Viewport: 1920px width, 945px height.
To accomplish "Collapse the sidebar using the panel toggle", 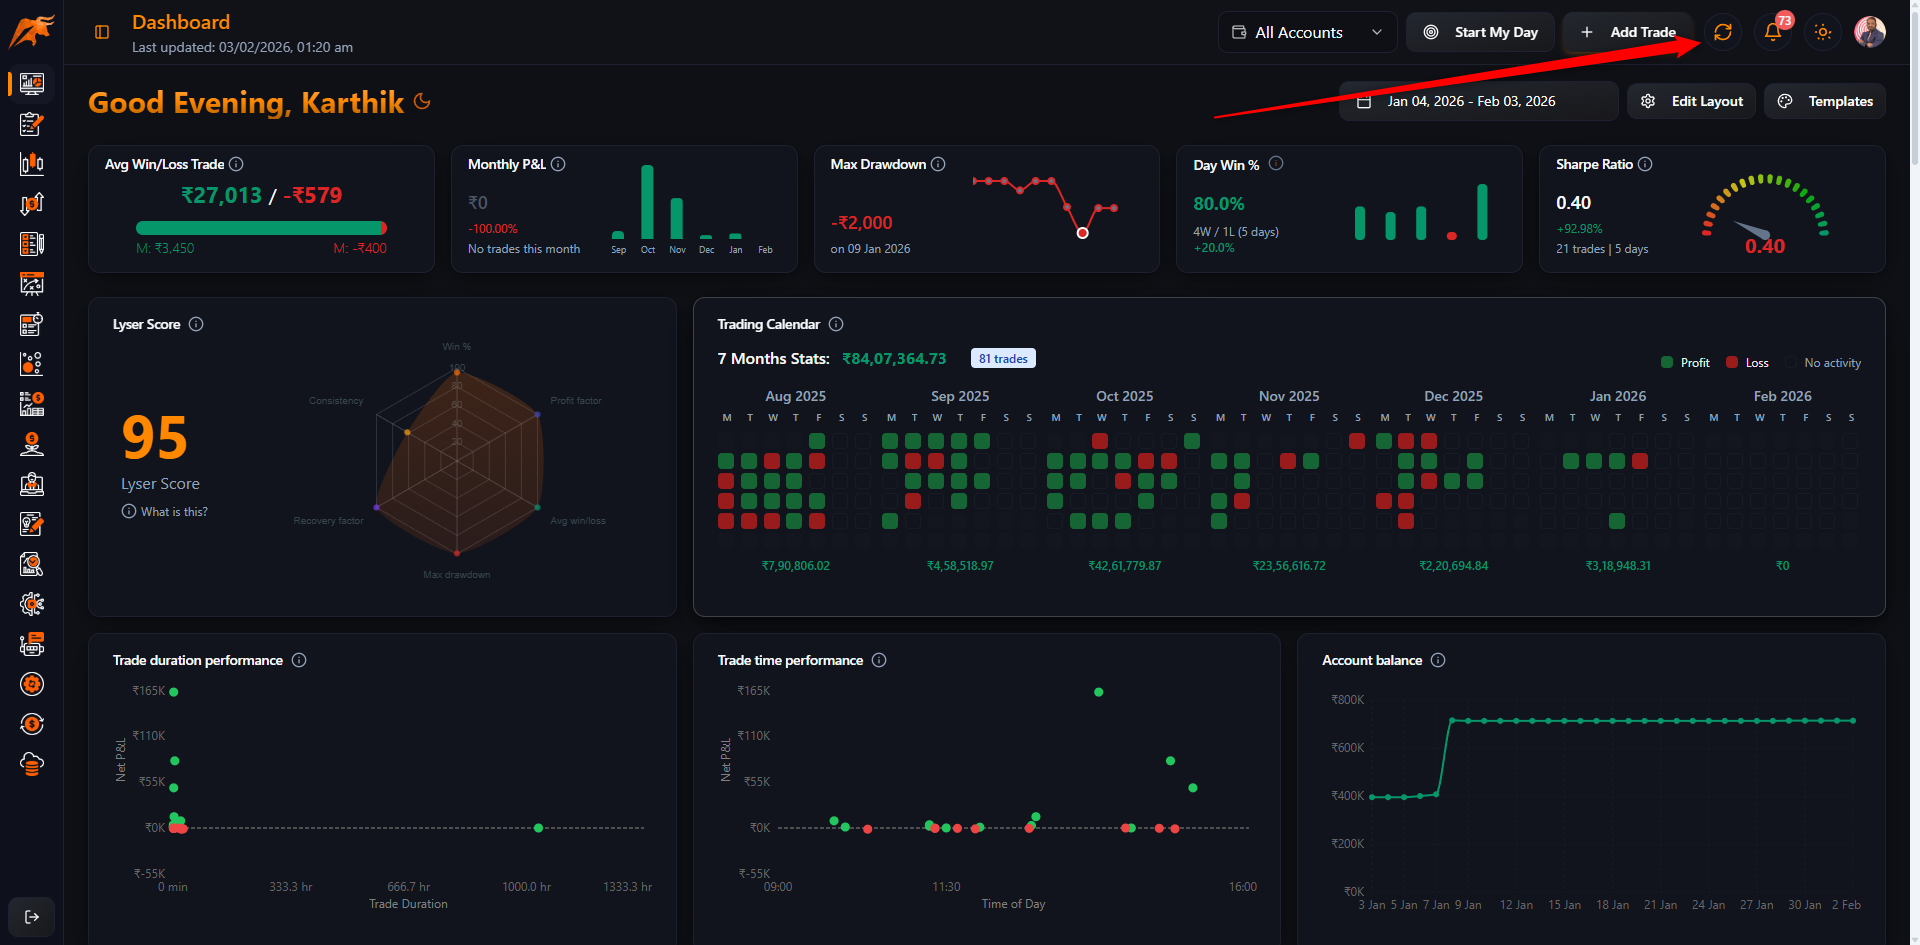I will [101, 31].
